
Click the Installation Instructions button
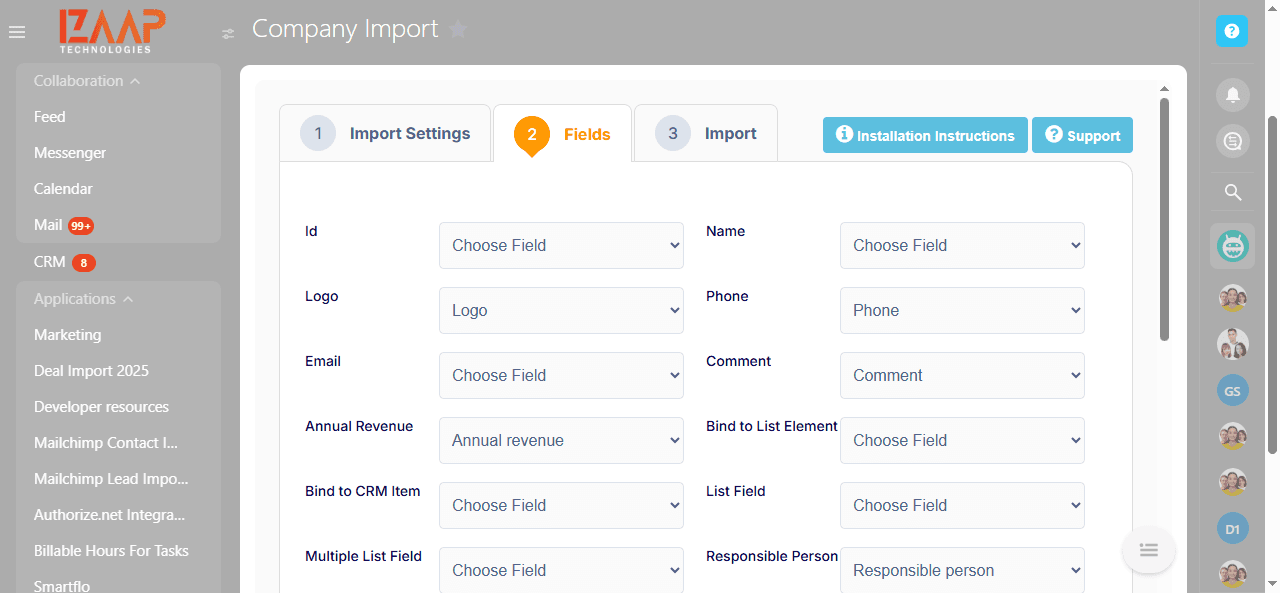(x=925, y=135)
